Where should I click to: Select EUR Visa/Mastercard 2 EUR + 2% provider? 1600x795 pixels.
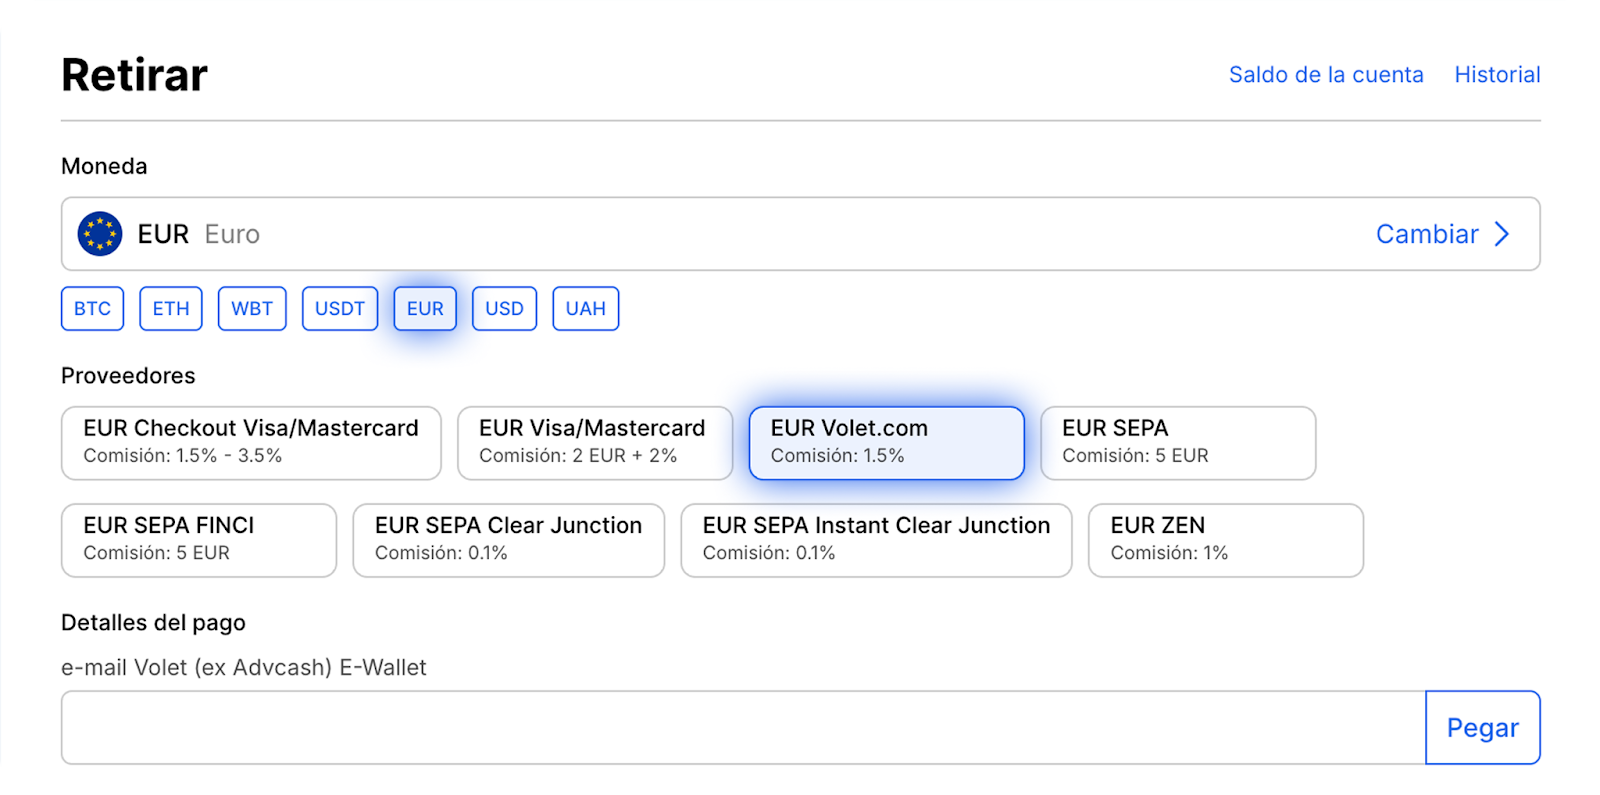click(595, 443)
